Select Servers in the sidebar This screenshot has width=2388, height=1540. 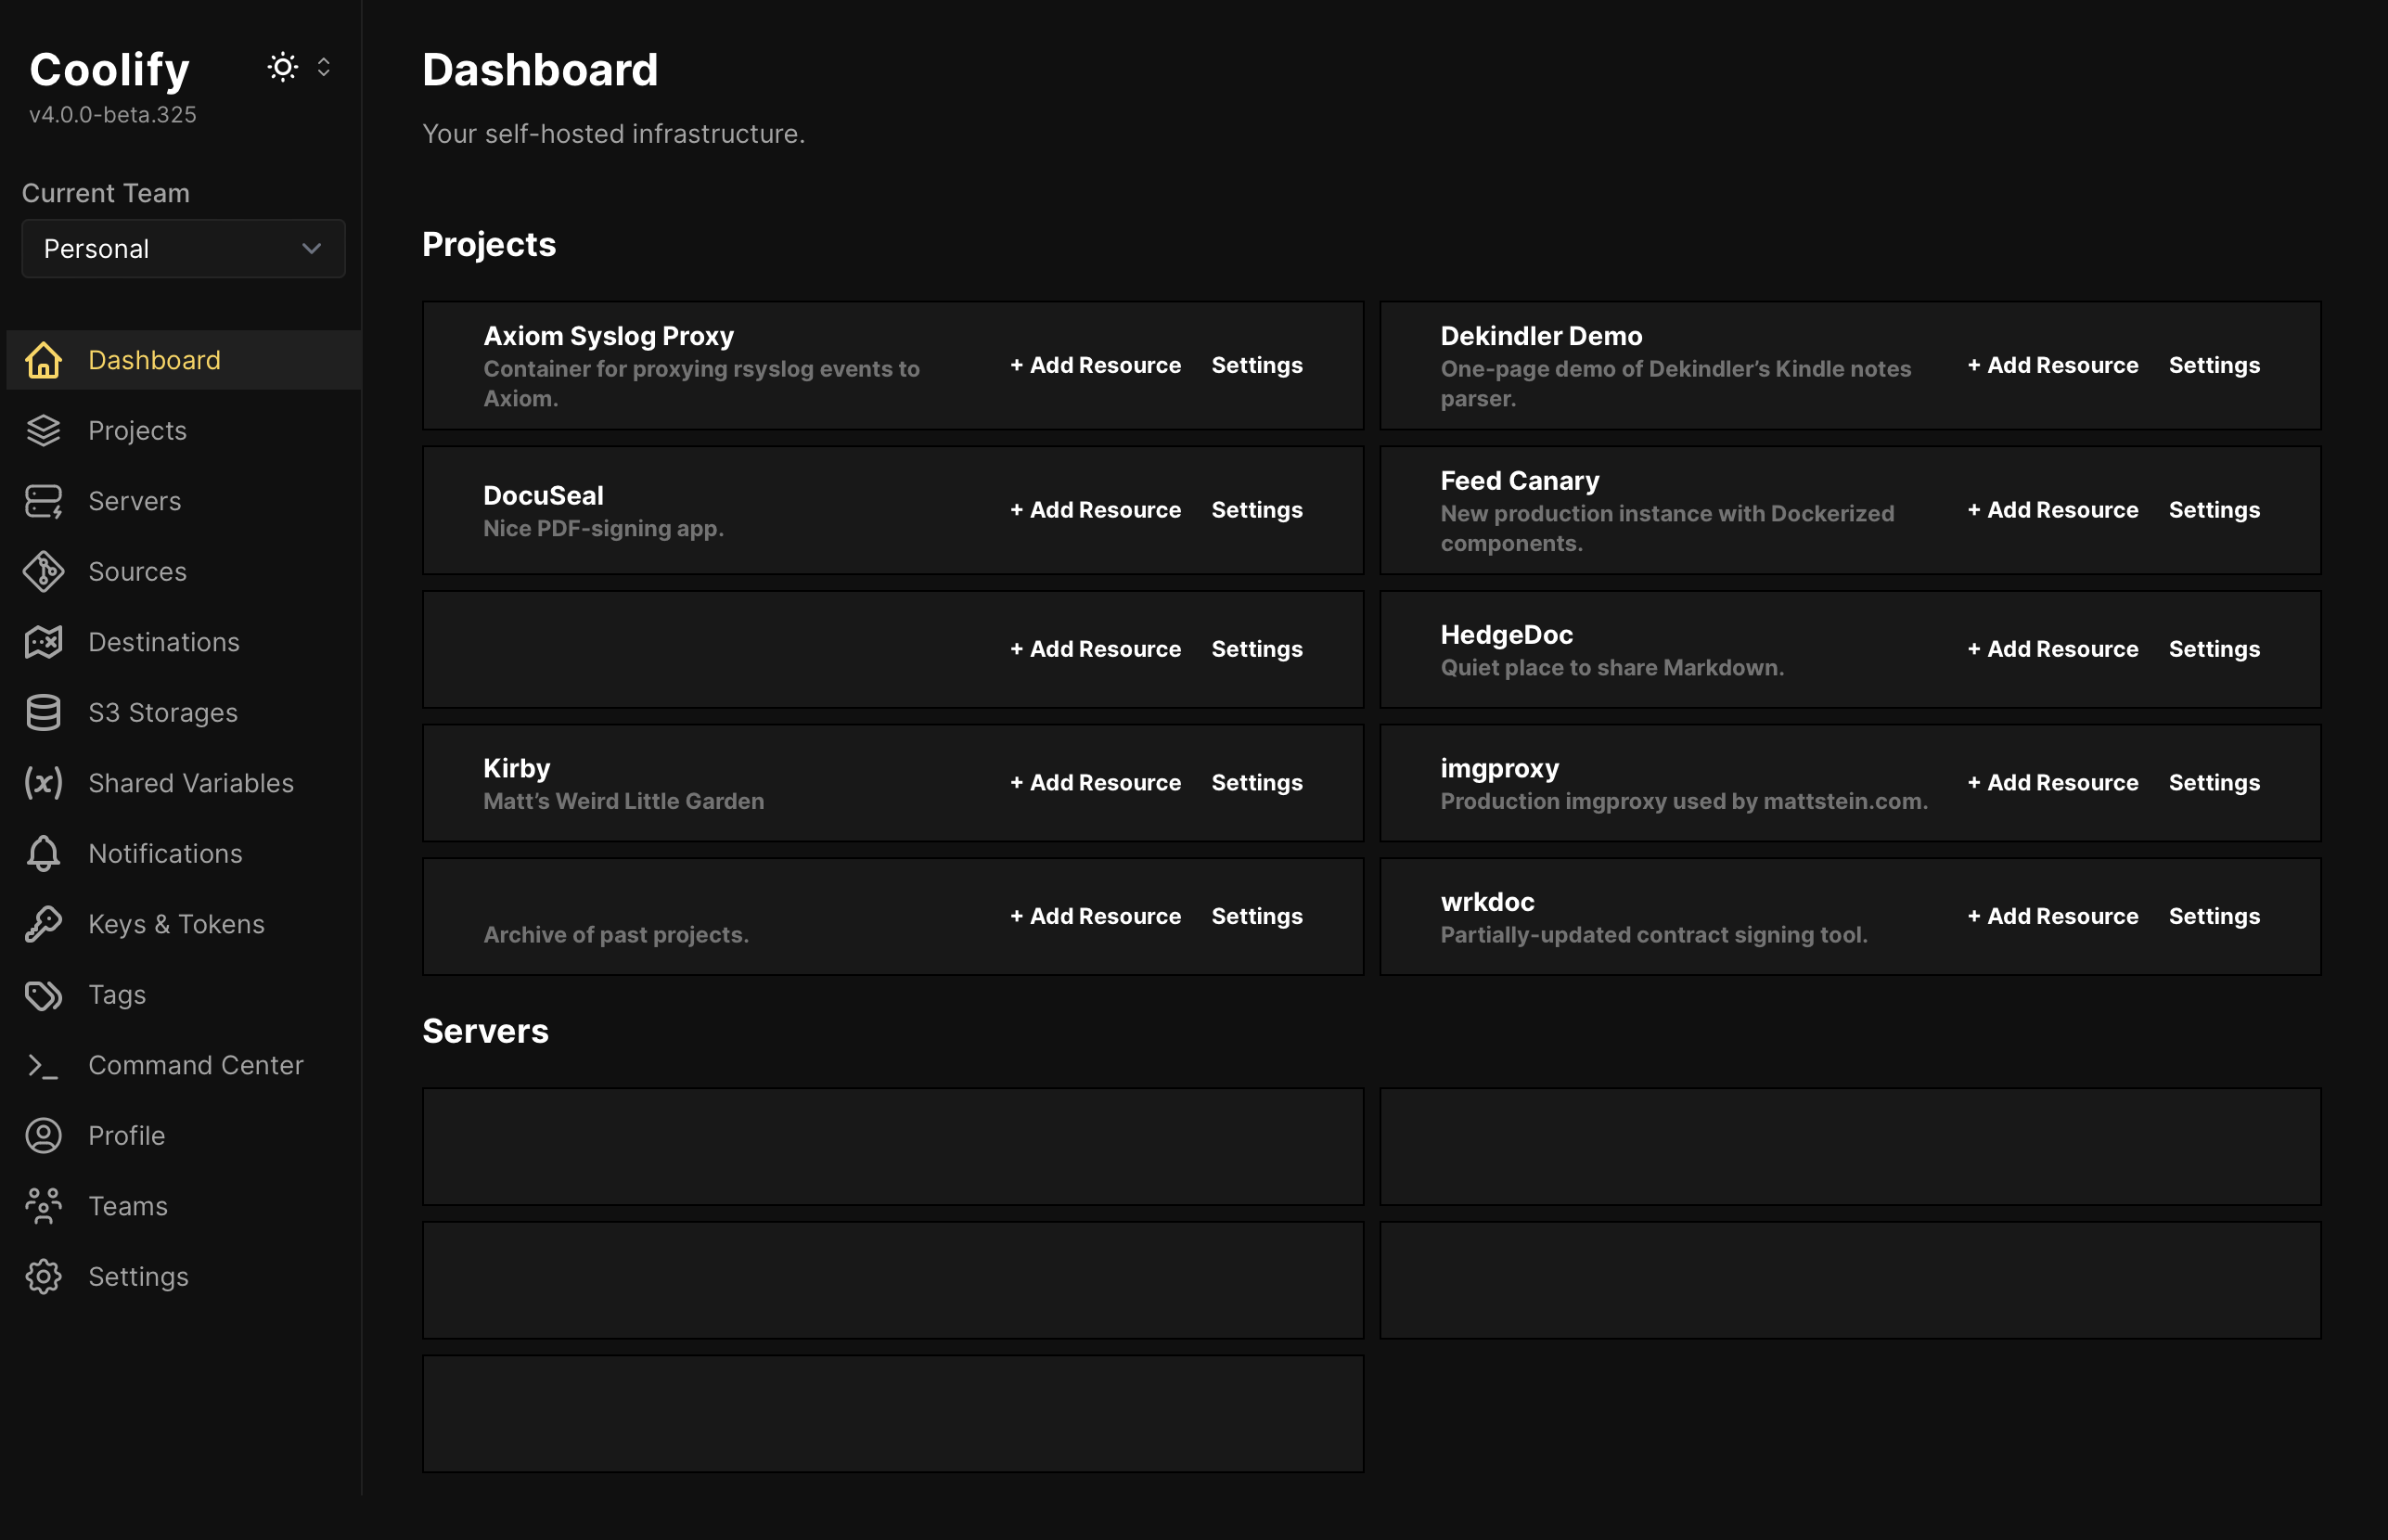point(134,500)
